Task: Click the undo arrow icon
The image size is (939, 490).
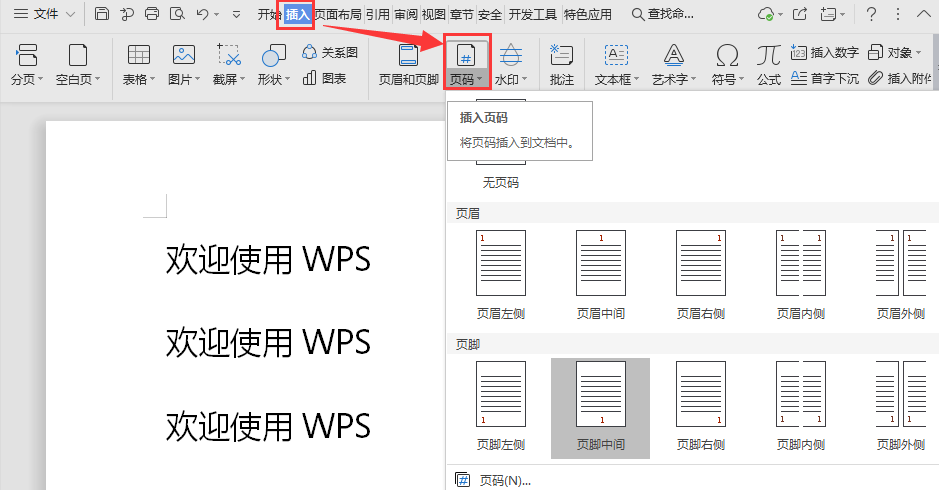Action: pos(202,14)
